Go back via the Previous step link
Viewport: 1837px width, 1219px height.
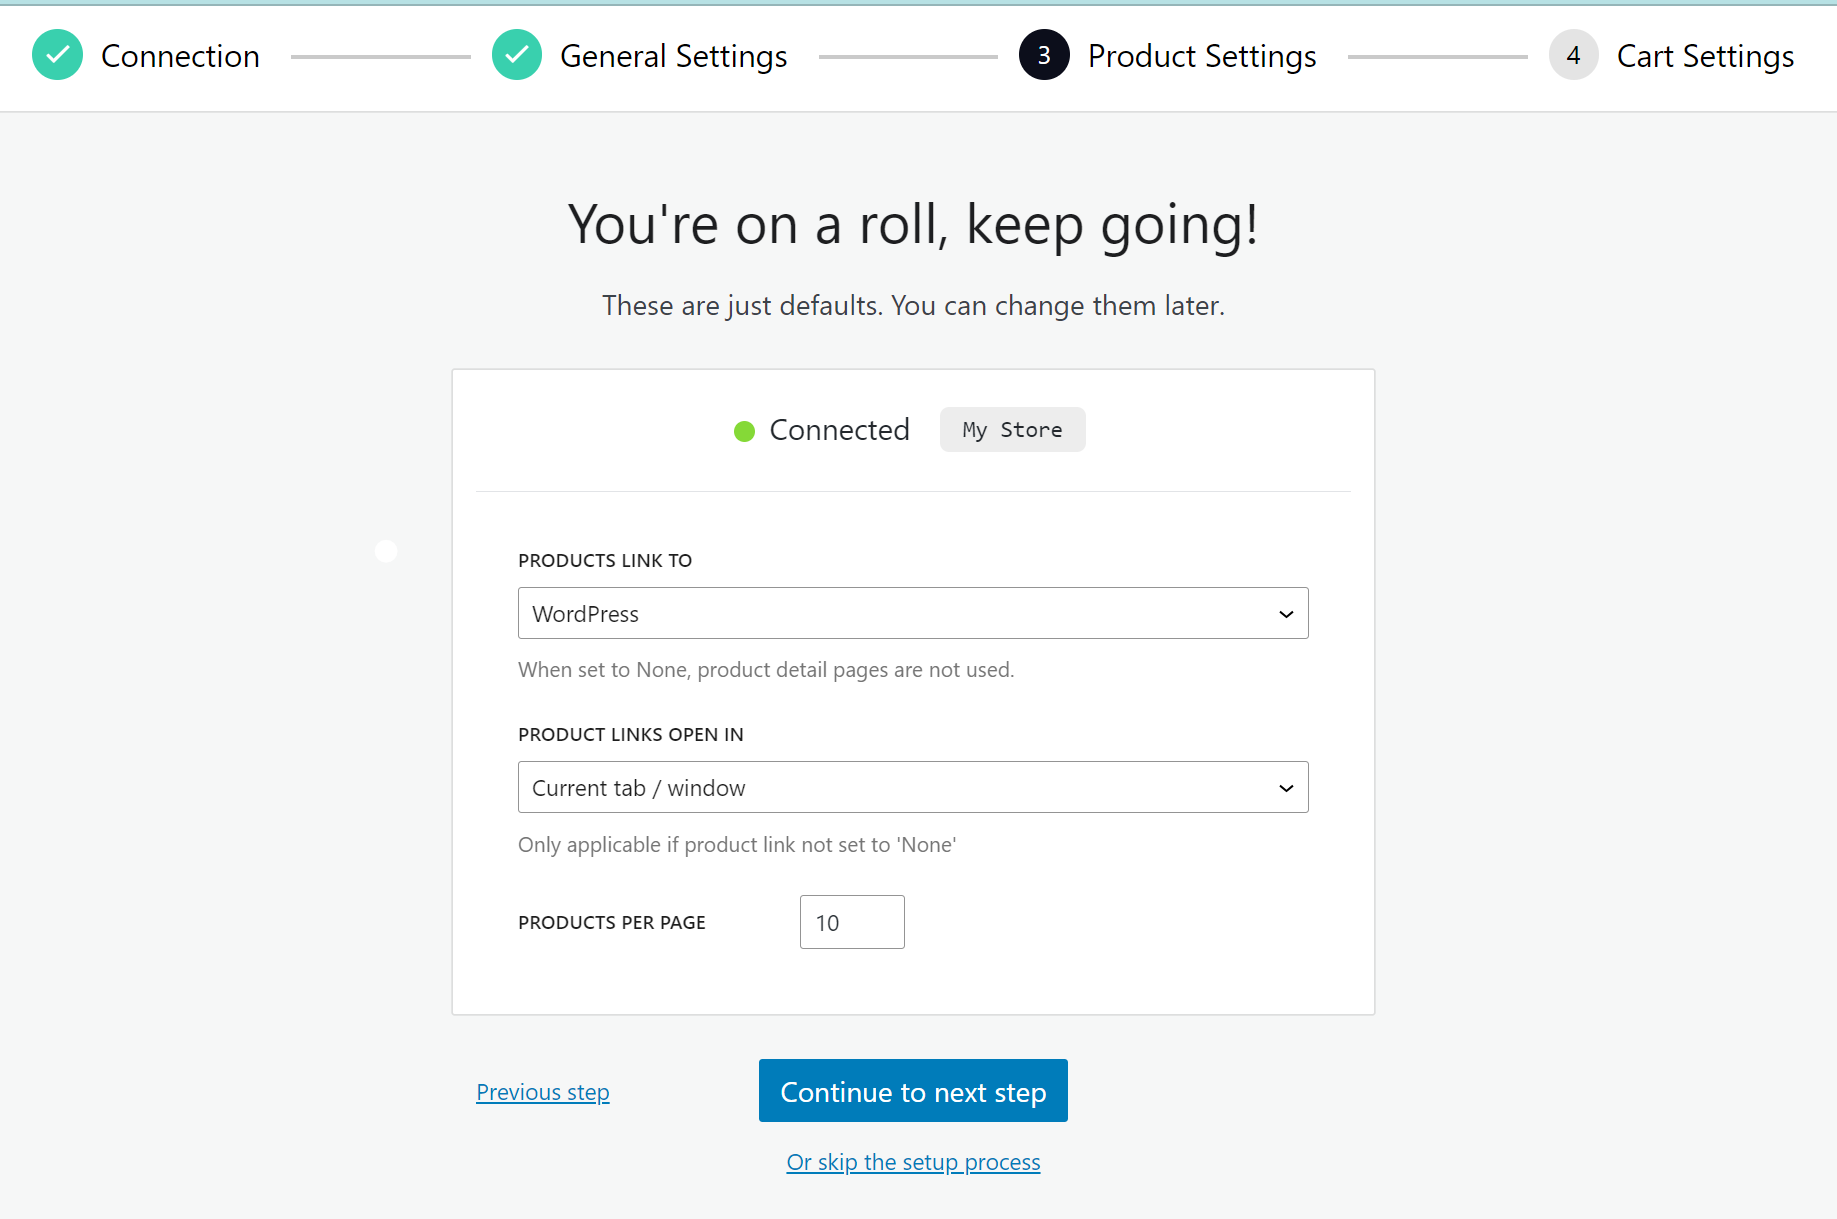point(542,1092)
